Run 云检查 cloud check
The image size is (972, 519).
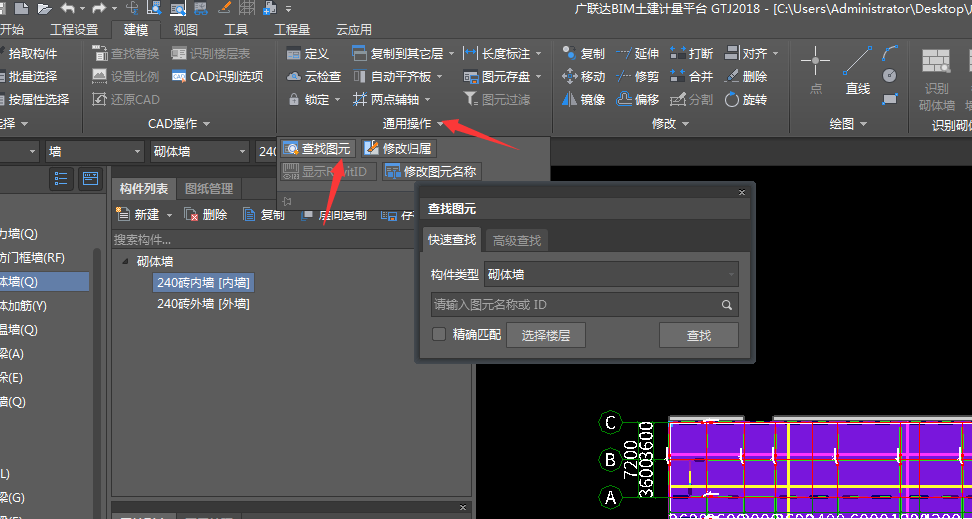tap(314, 77)
